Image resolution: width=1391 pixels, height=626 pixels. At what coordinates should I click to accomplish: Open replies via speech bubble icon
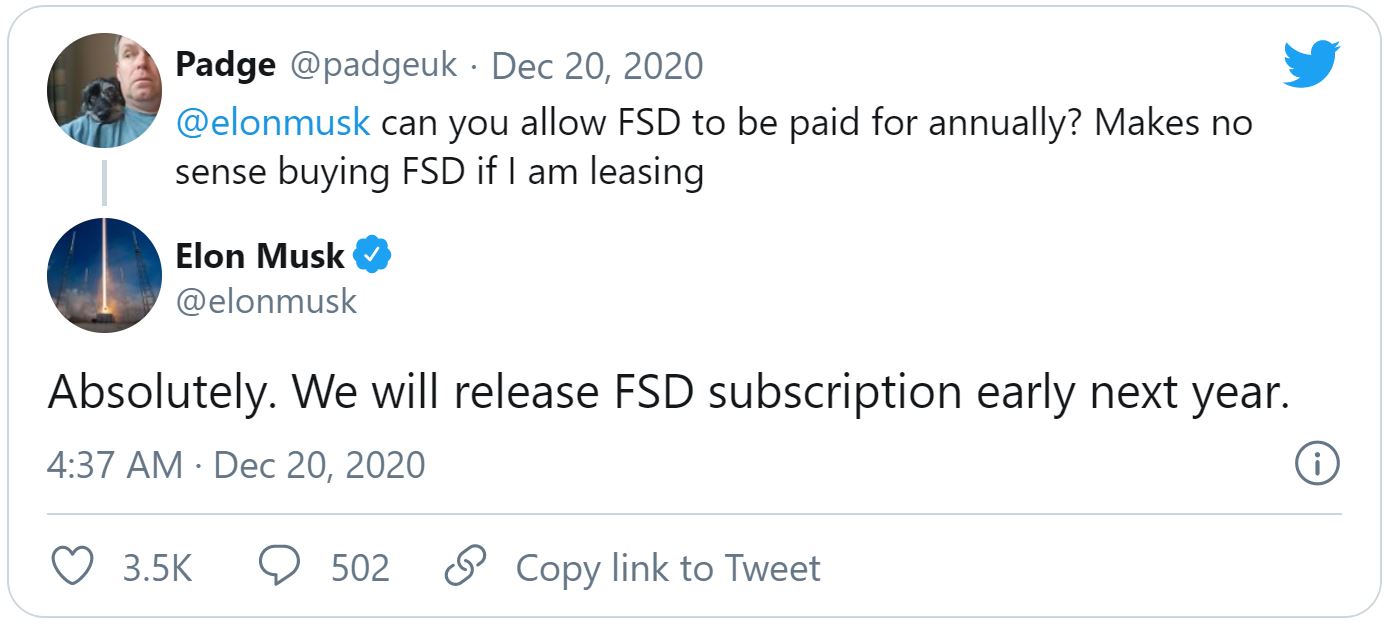[280, 566]
